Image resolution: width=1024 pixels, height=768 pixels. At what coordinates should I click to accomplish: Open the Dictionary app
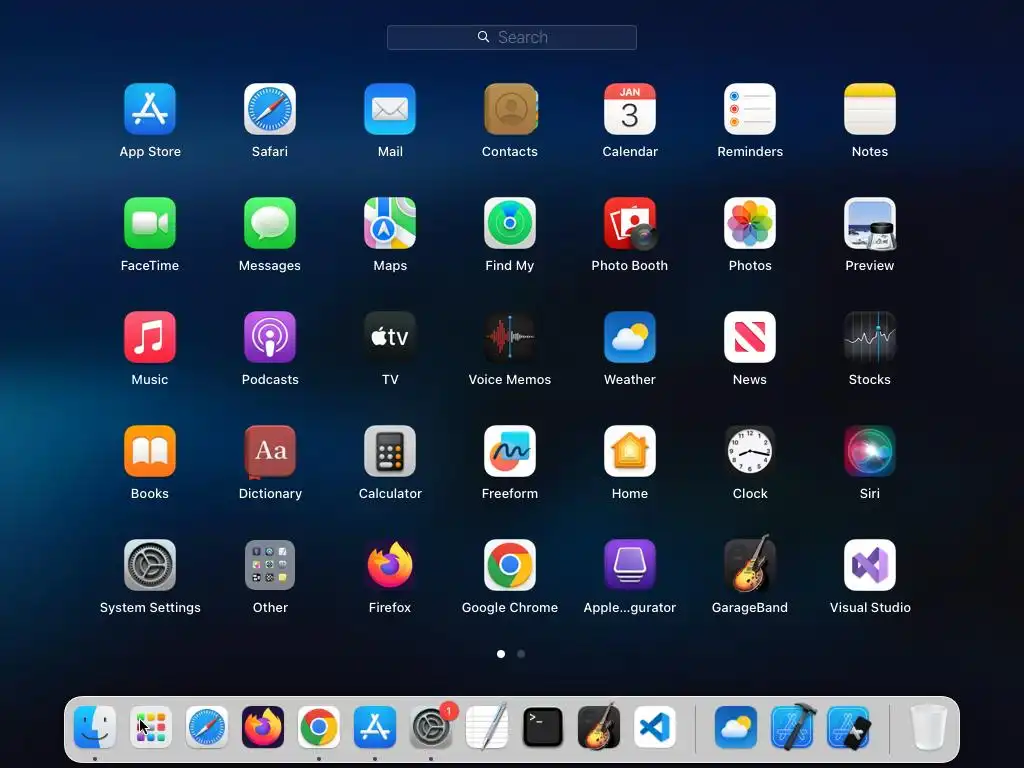pyautogui.click(x=270, y=451)
